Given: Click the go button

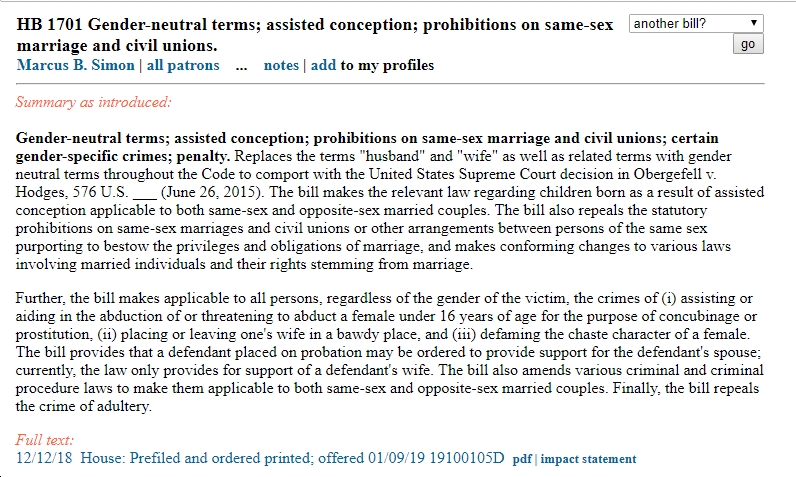Looking at the screenshot, I should (748, 44).
